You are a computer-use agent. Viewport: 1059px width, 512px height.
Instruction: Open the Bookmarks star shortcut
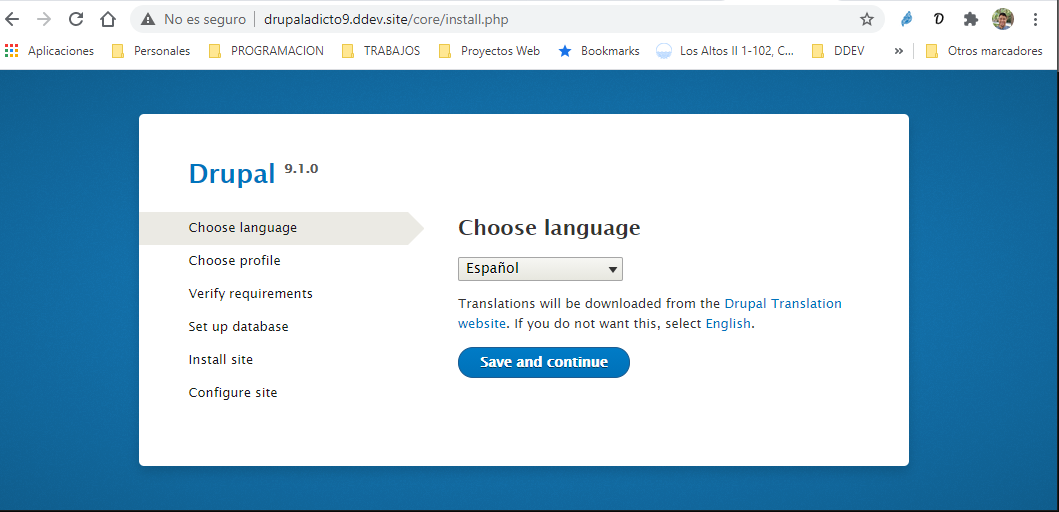click(599, 51)
